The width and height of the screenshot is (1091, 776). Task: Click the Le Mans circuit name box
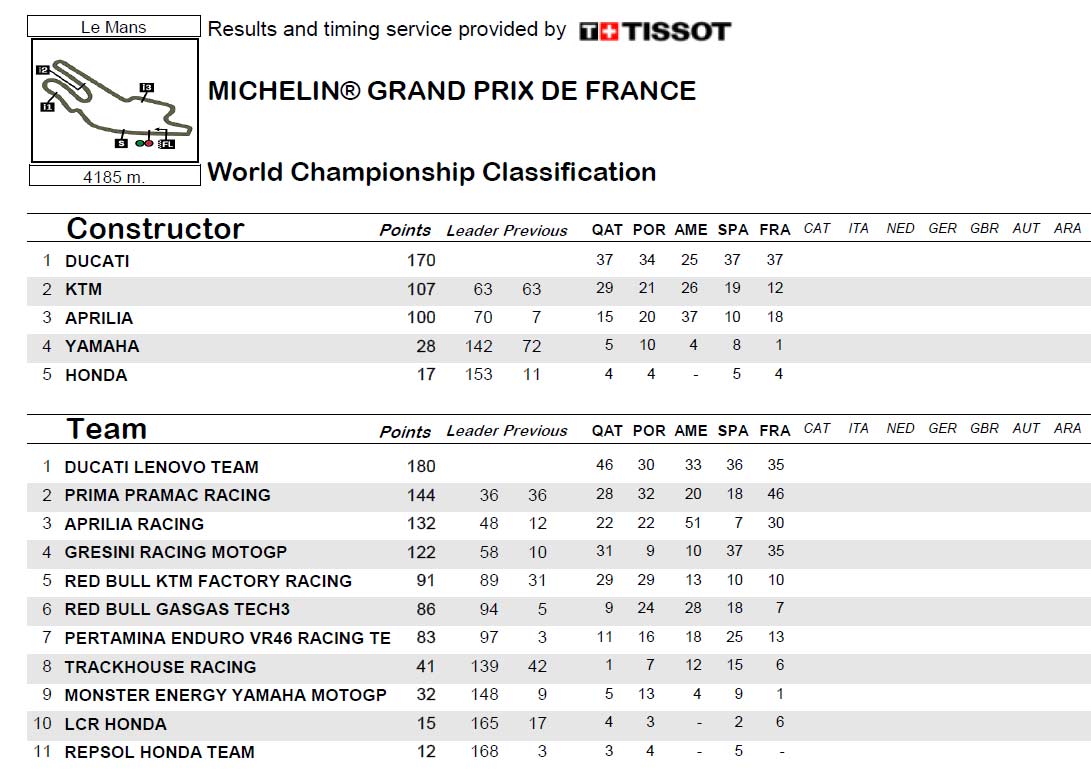tap(114, 26)
